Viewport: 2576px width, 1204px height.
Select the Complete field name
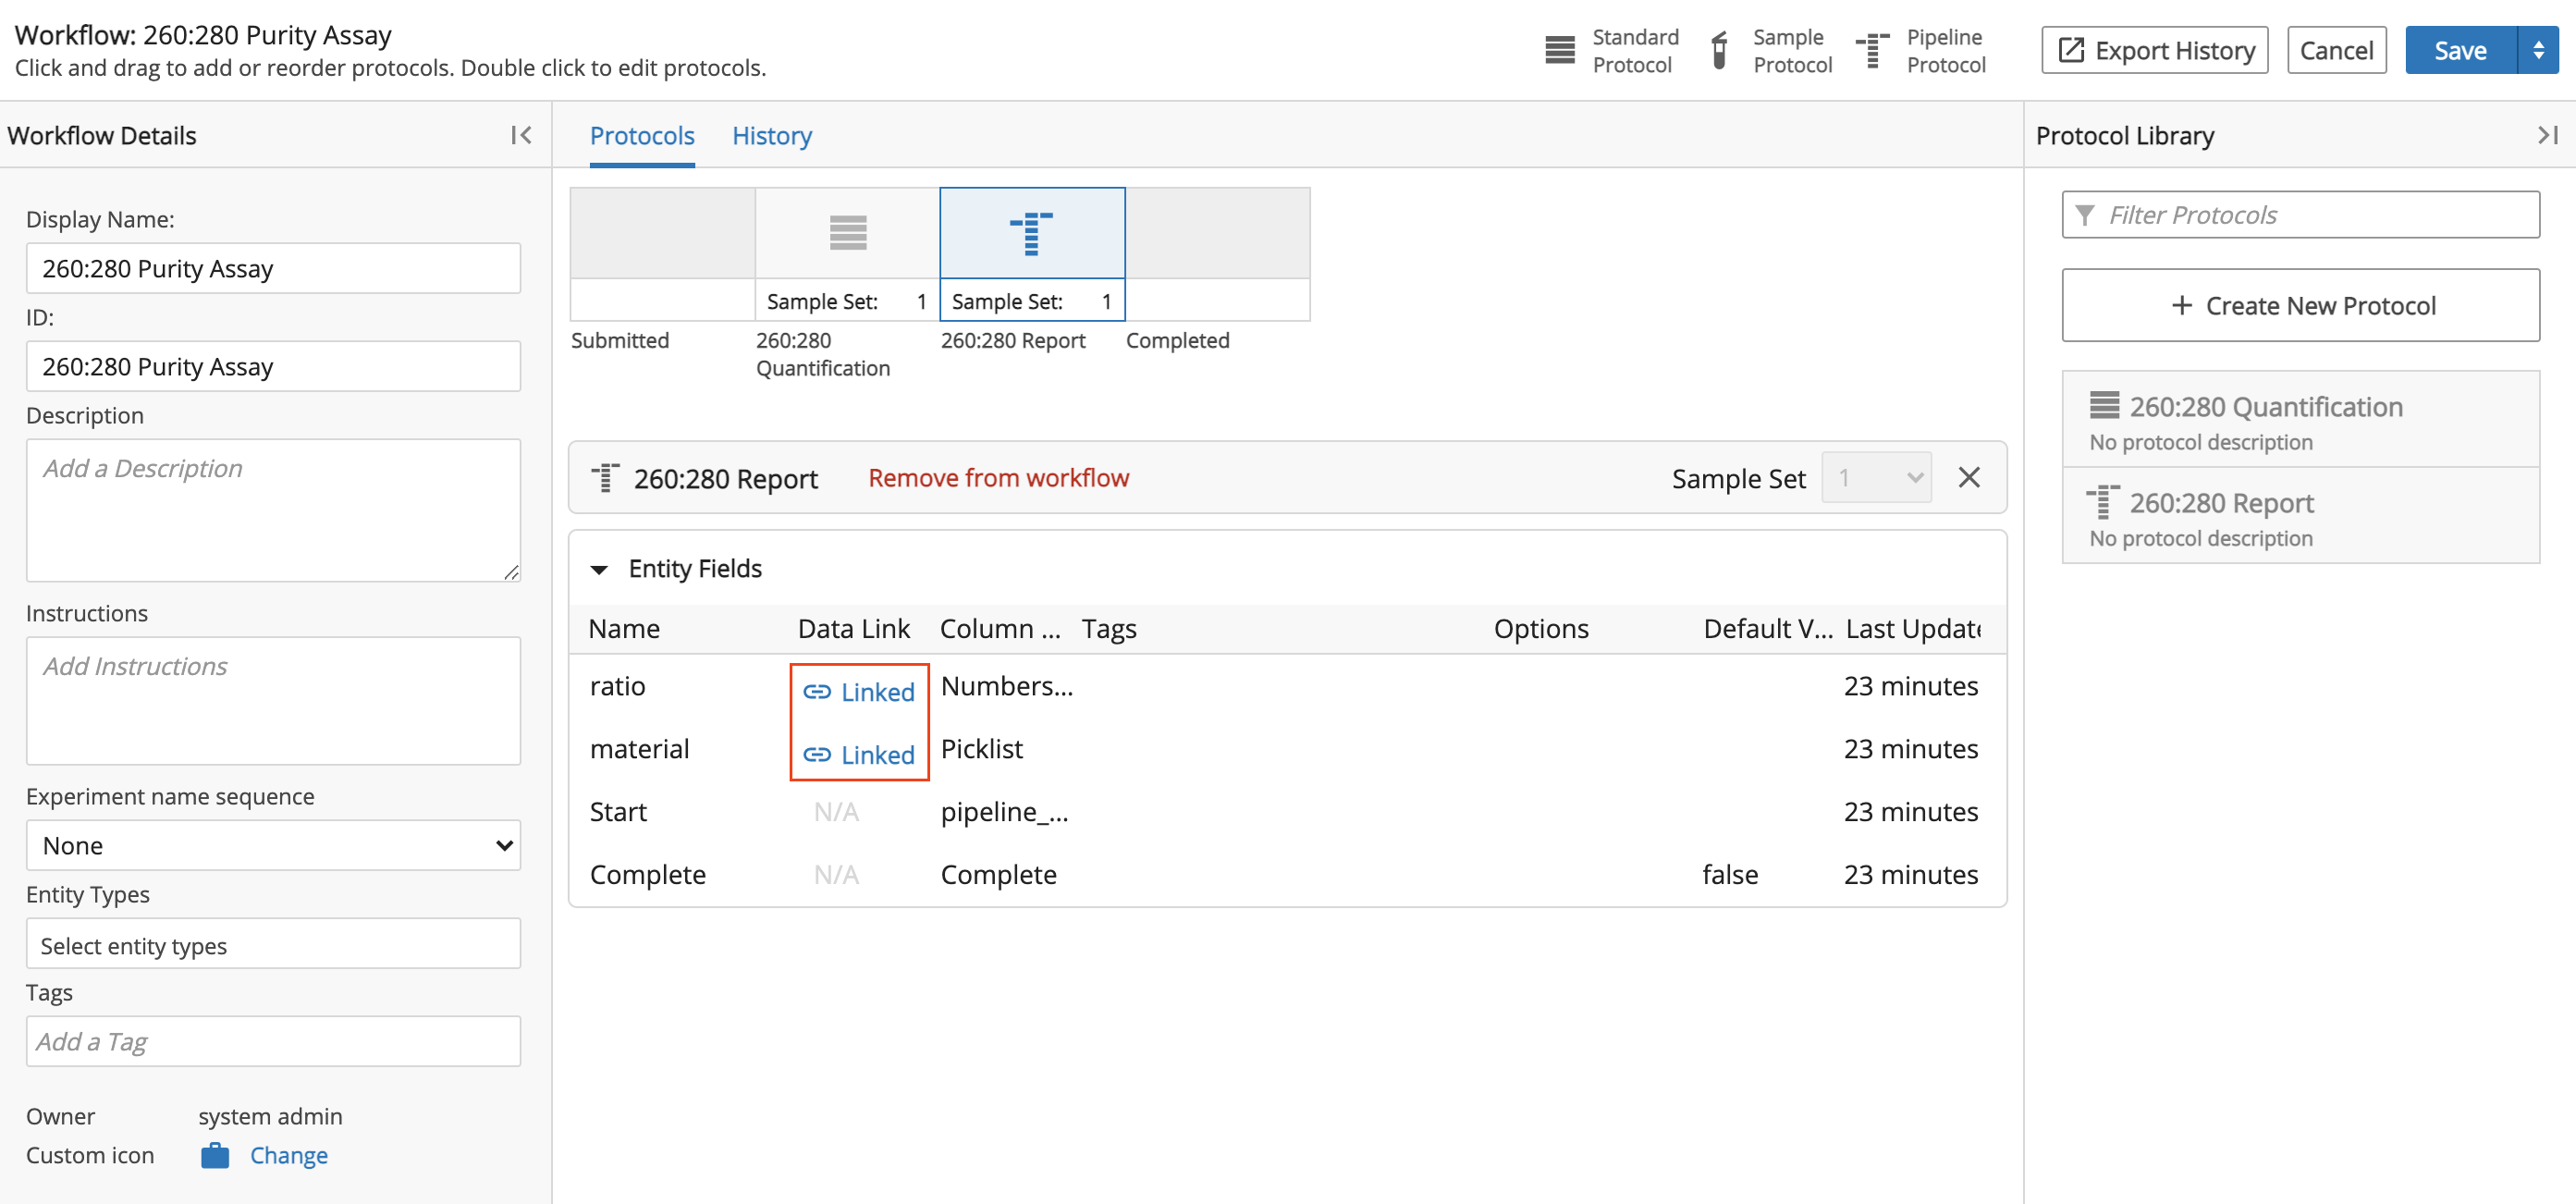647,875
